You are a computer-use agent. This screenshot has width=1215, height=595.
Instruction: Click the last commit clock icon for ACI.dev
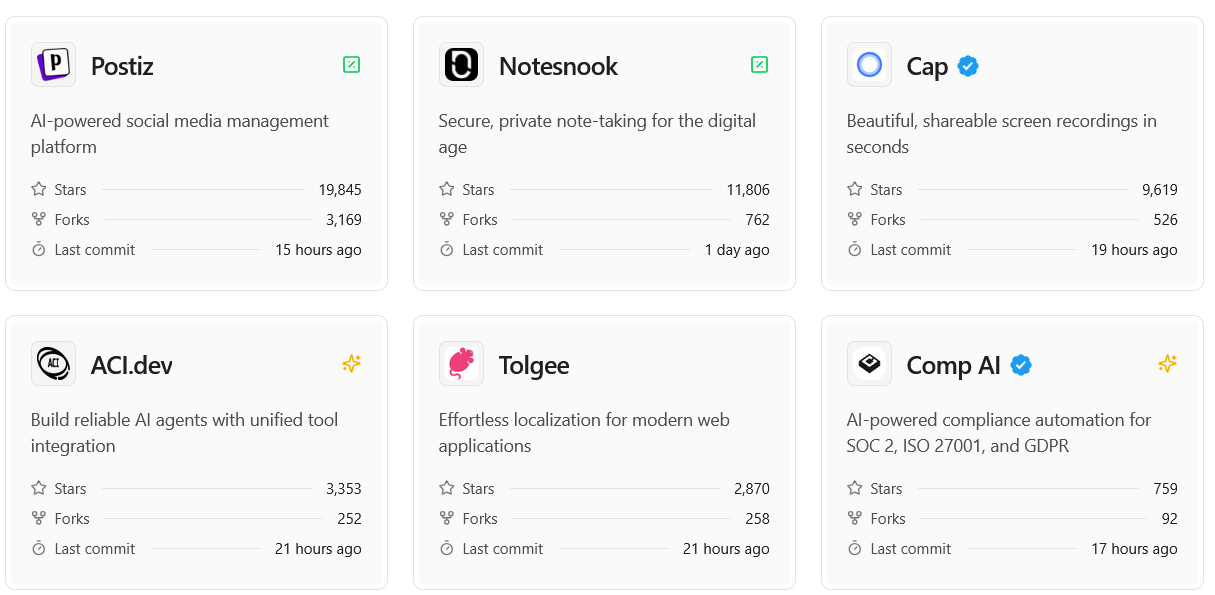pyautogui.click(x=39, y=548)
